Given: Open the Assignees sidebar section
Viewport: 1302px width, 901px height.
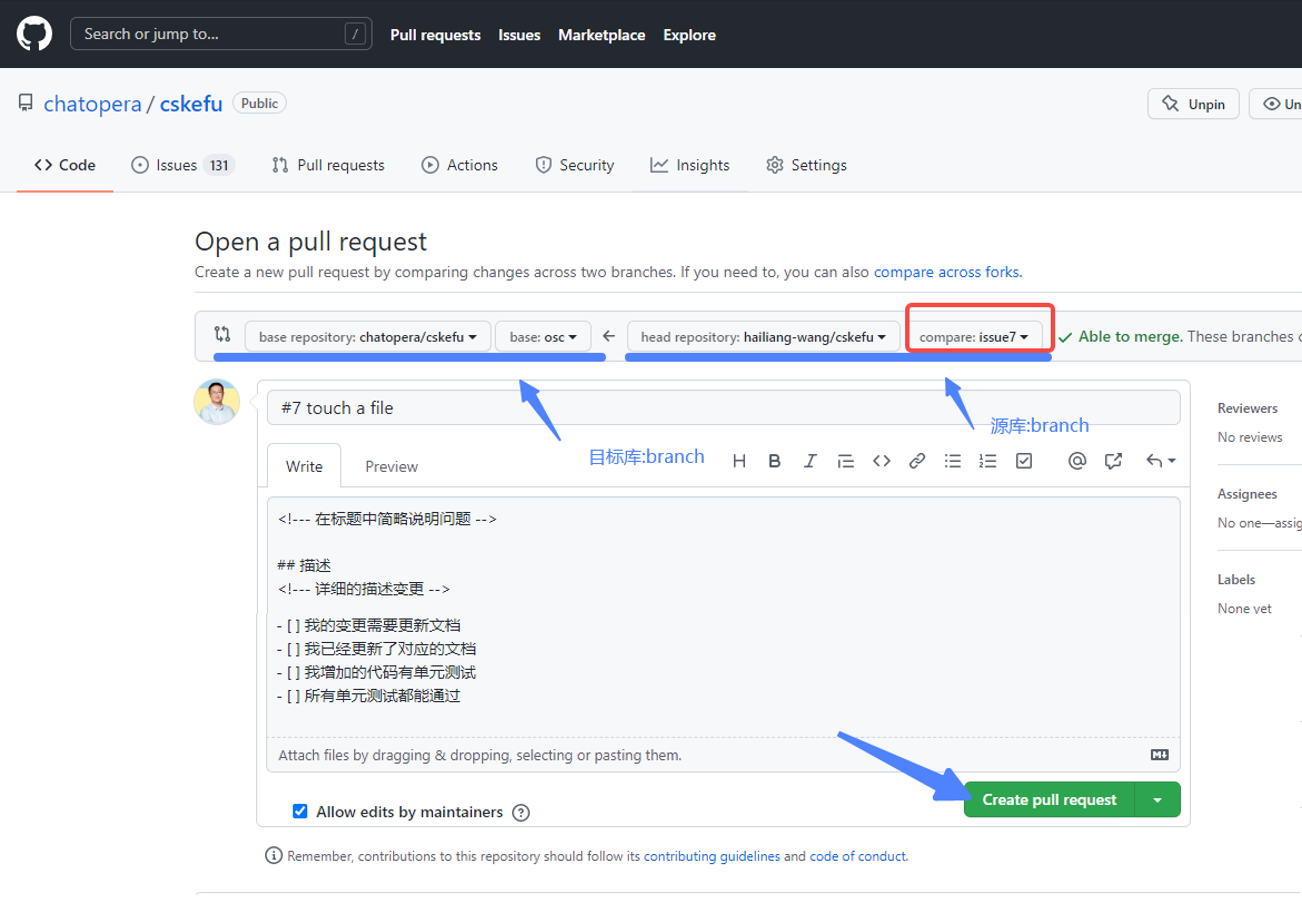Looking at the screenshot, I should click(x=1247, y=494).
